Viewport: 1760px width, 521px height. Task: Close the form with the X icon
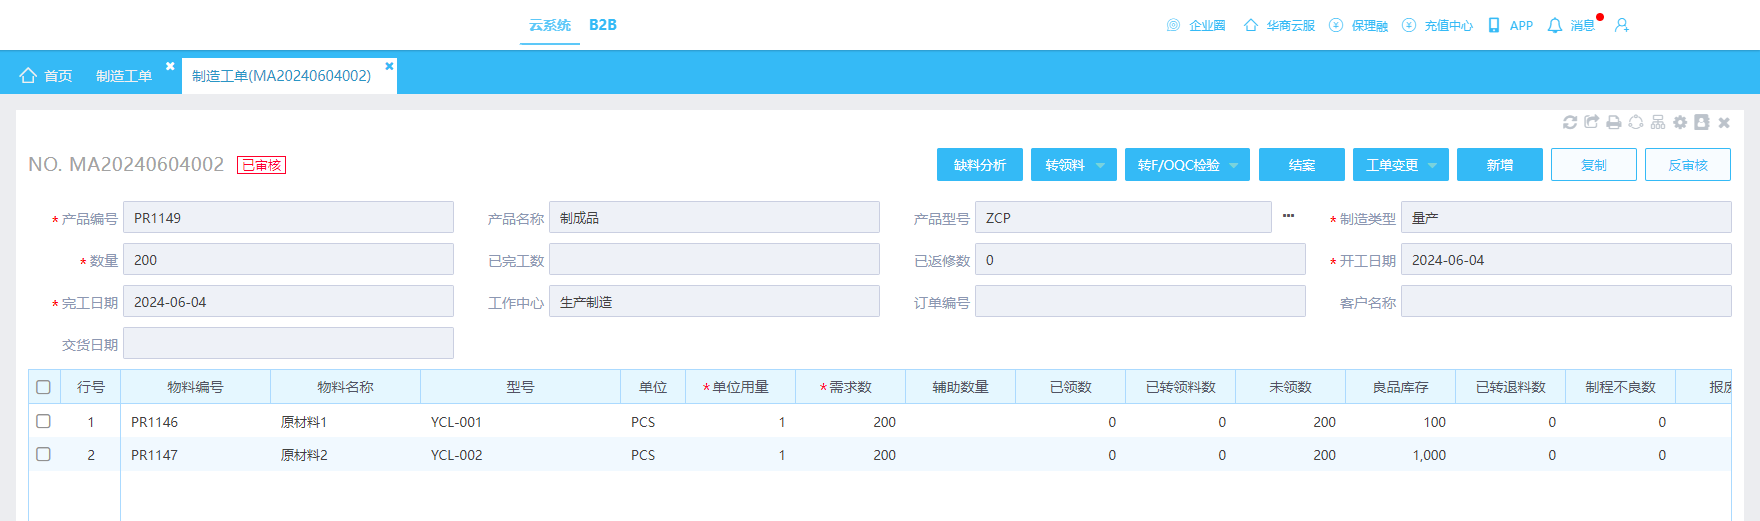tap(1724, 122)
